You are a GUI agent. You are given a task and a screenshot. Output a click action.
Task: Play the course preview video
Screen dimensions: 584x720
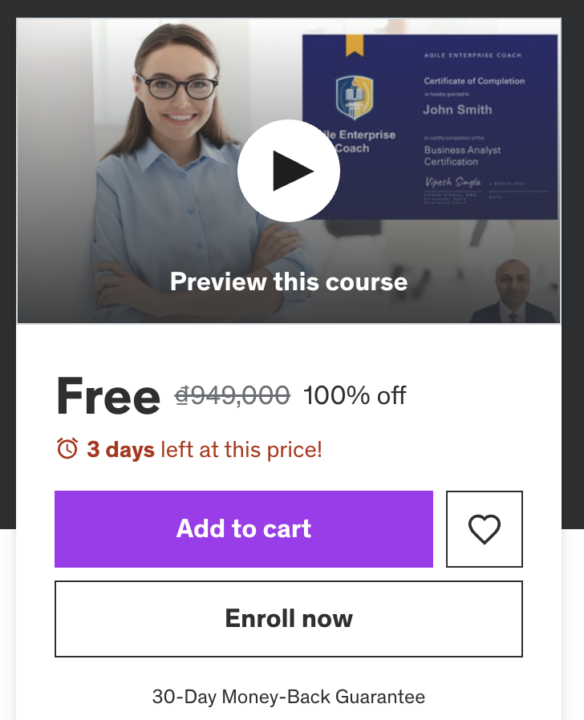coord(288,171)
